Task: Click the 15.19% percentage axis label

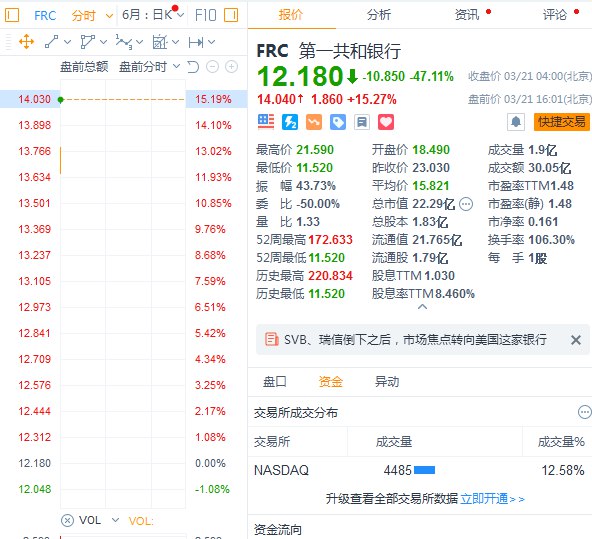Action: point(213,99)
